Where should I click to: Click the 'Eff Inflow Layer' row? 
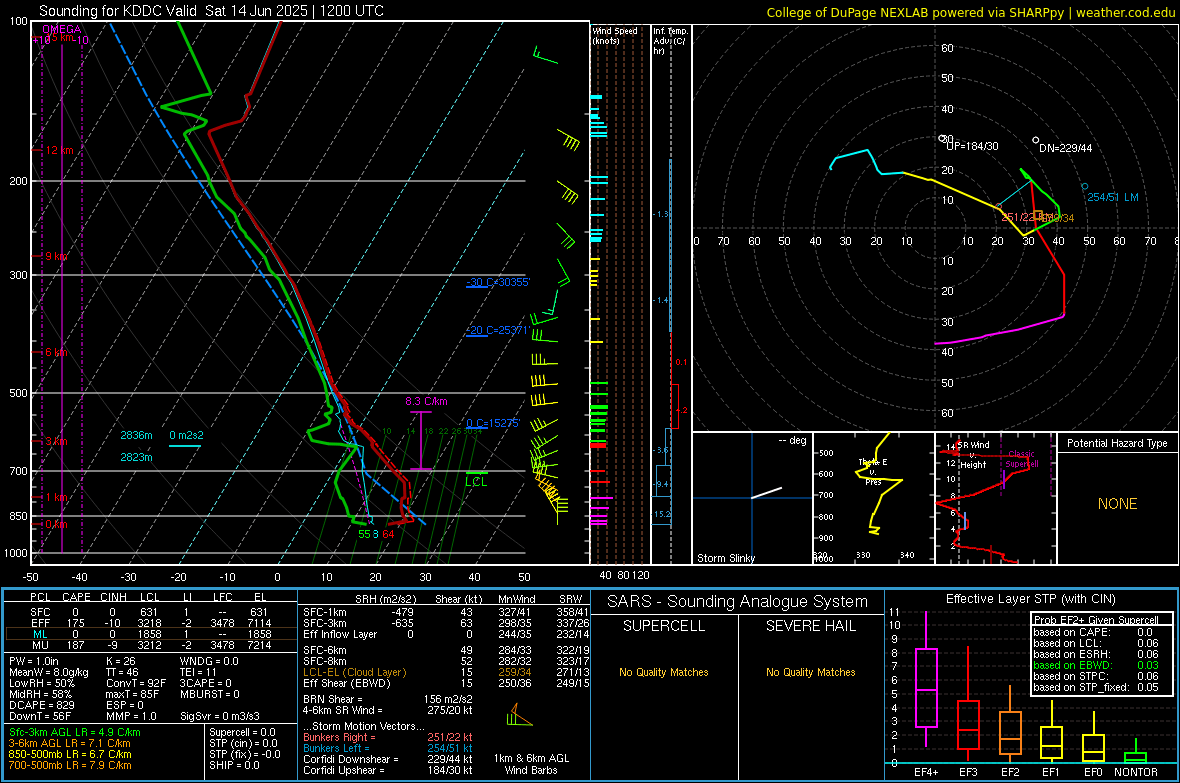pos(446,634)
